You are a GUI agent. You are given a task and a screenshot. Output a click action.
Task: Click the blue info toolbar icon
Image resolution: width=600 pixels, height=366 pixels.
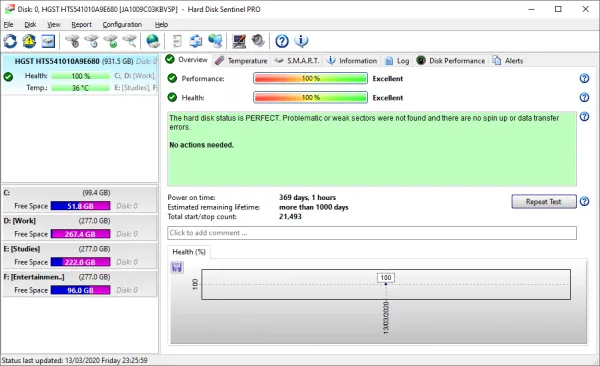302,41
